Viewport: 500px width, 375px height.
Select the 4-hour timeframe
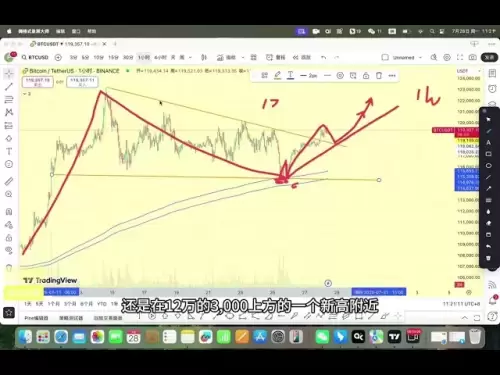tap(160, 57)
